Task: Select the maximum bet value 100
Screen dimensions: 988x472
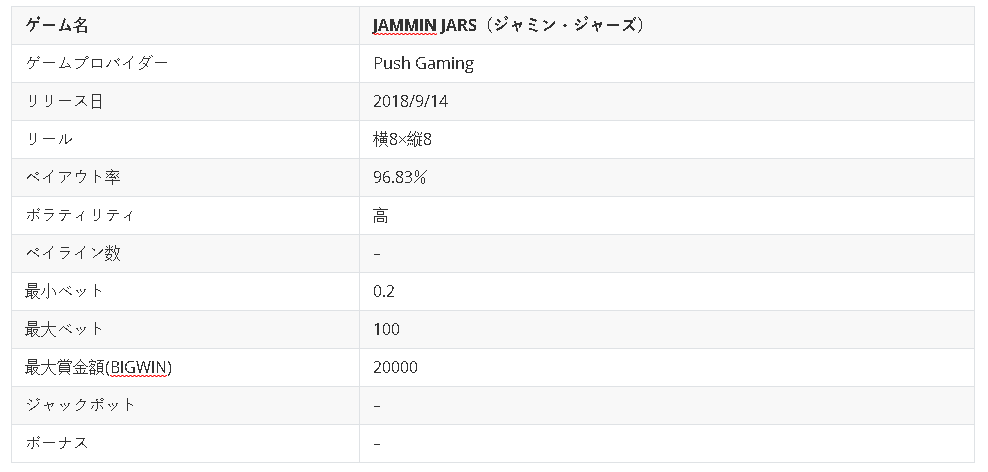Action: 386,329
